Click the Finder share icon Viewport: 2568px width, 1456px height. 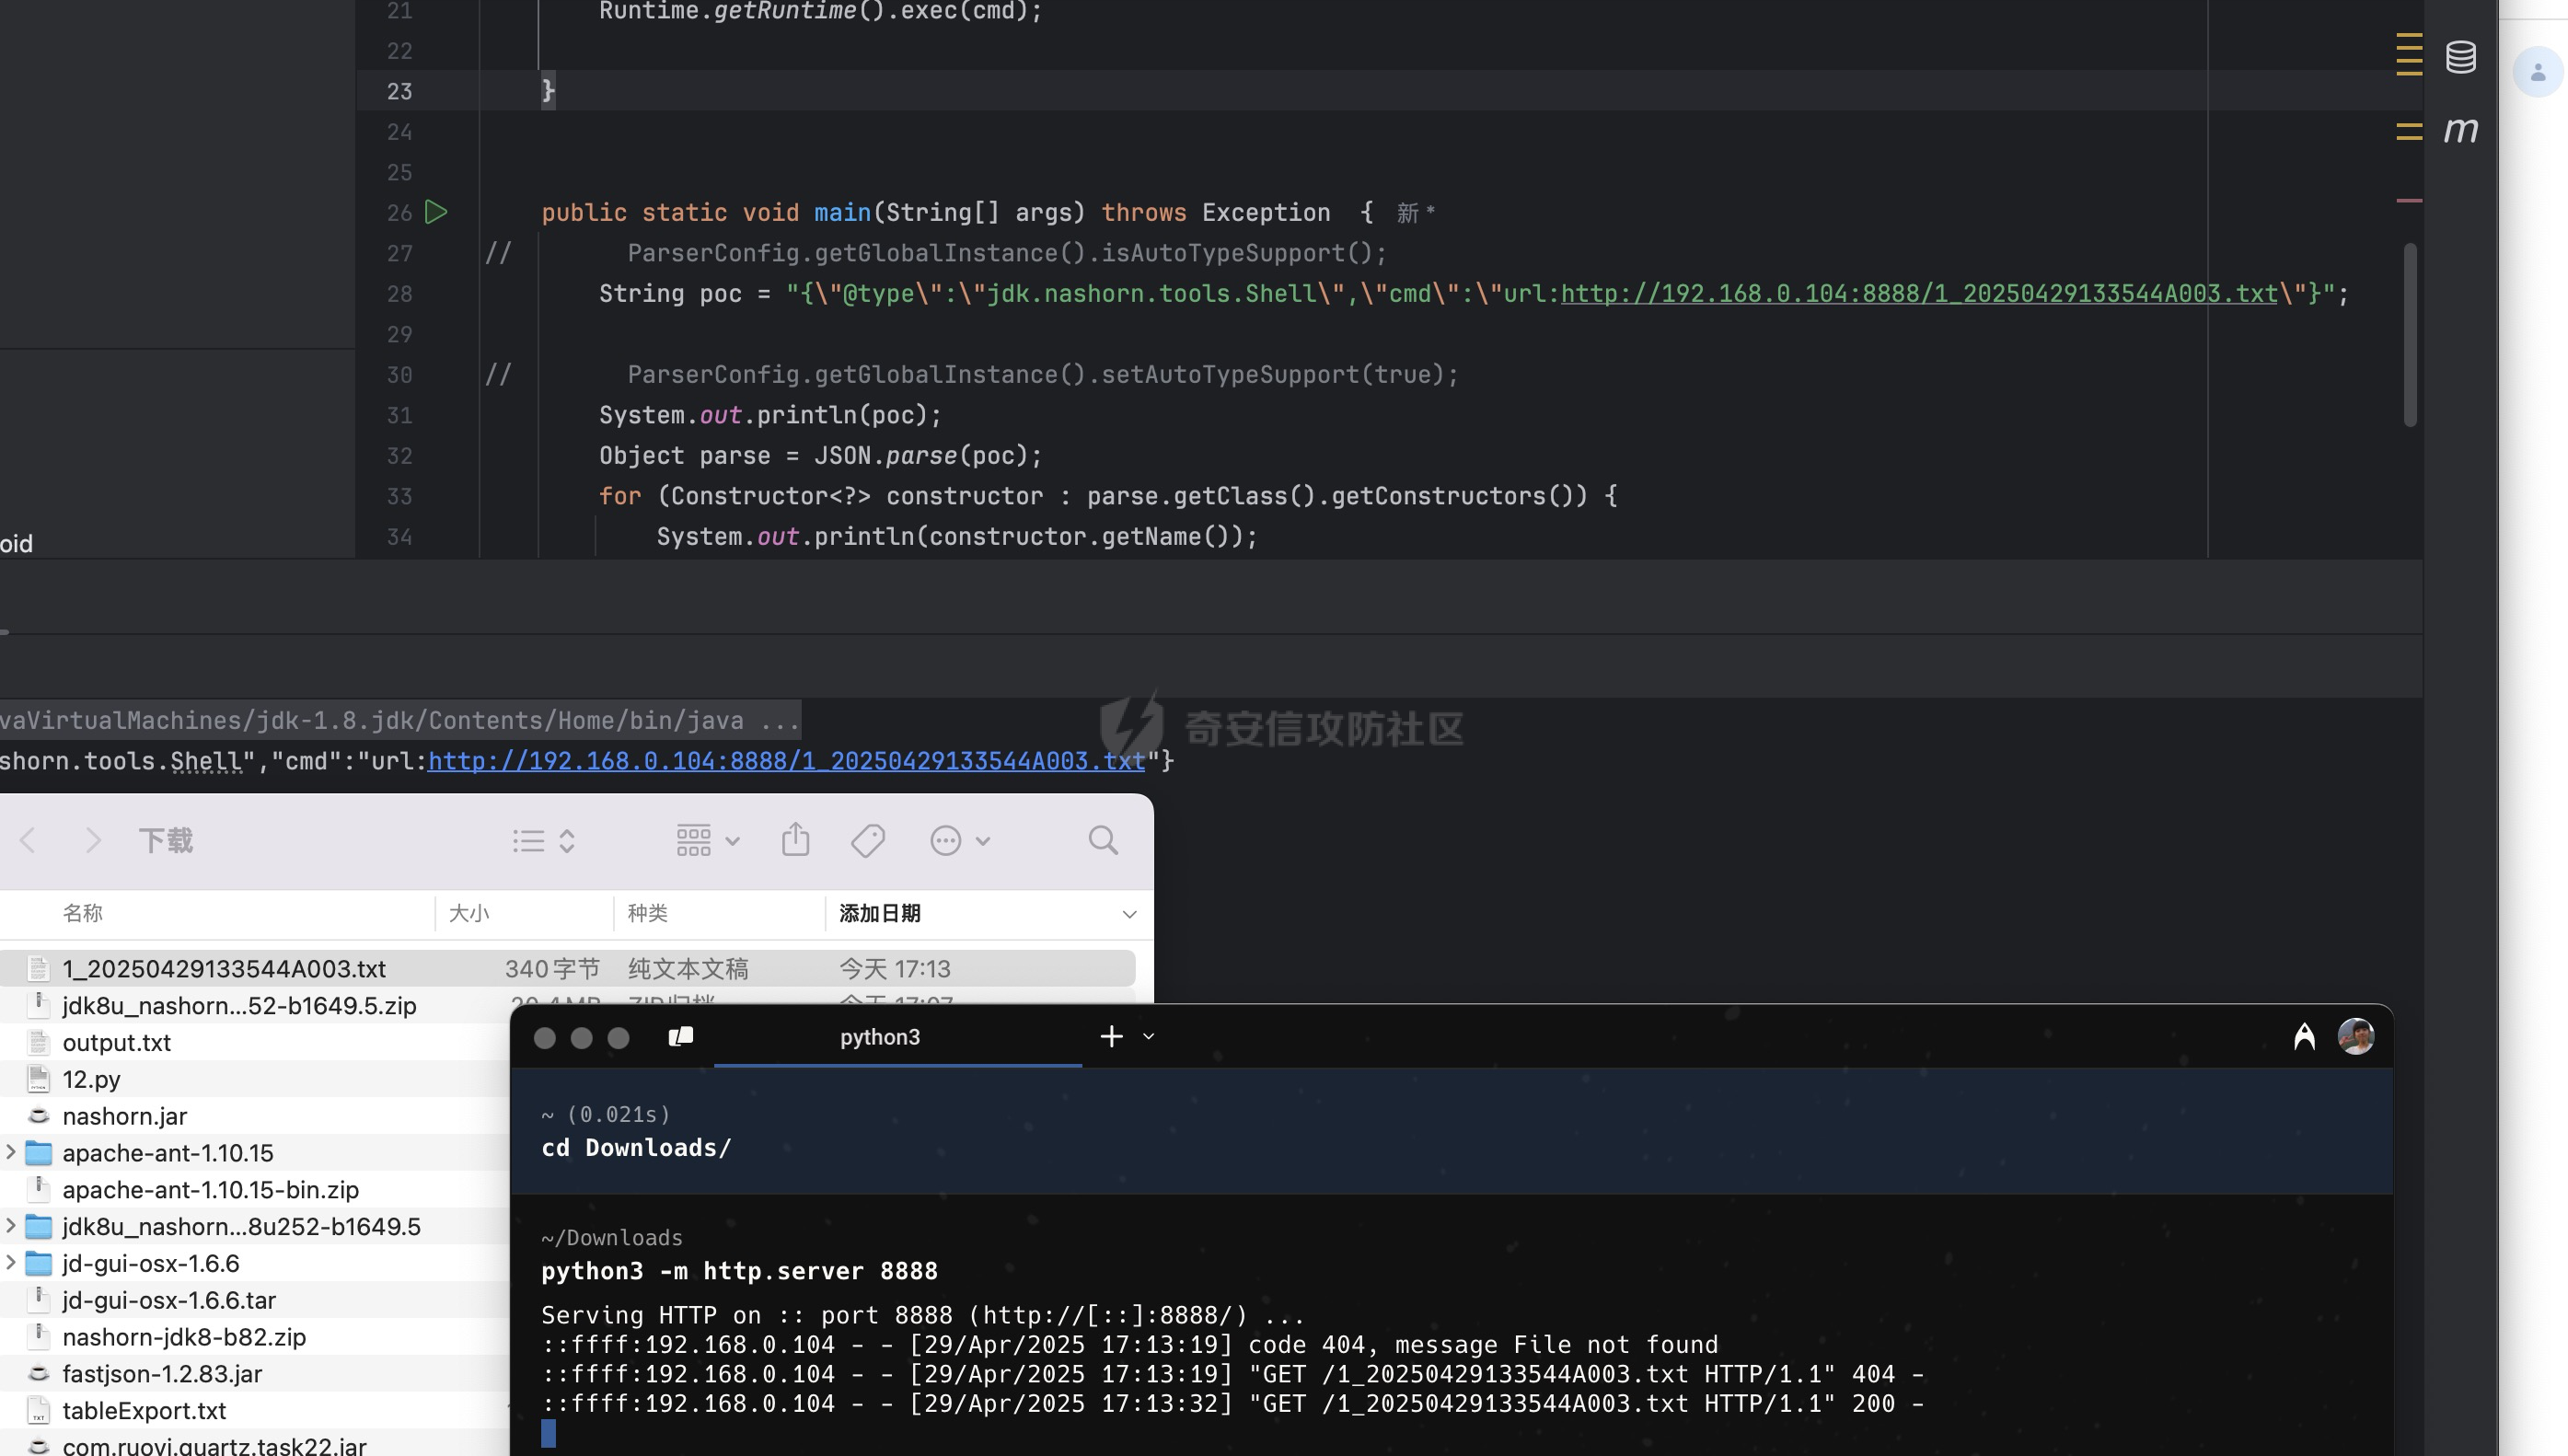tap(795, 840)
